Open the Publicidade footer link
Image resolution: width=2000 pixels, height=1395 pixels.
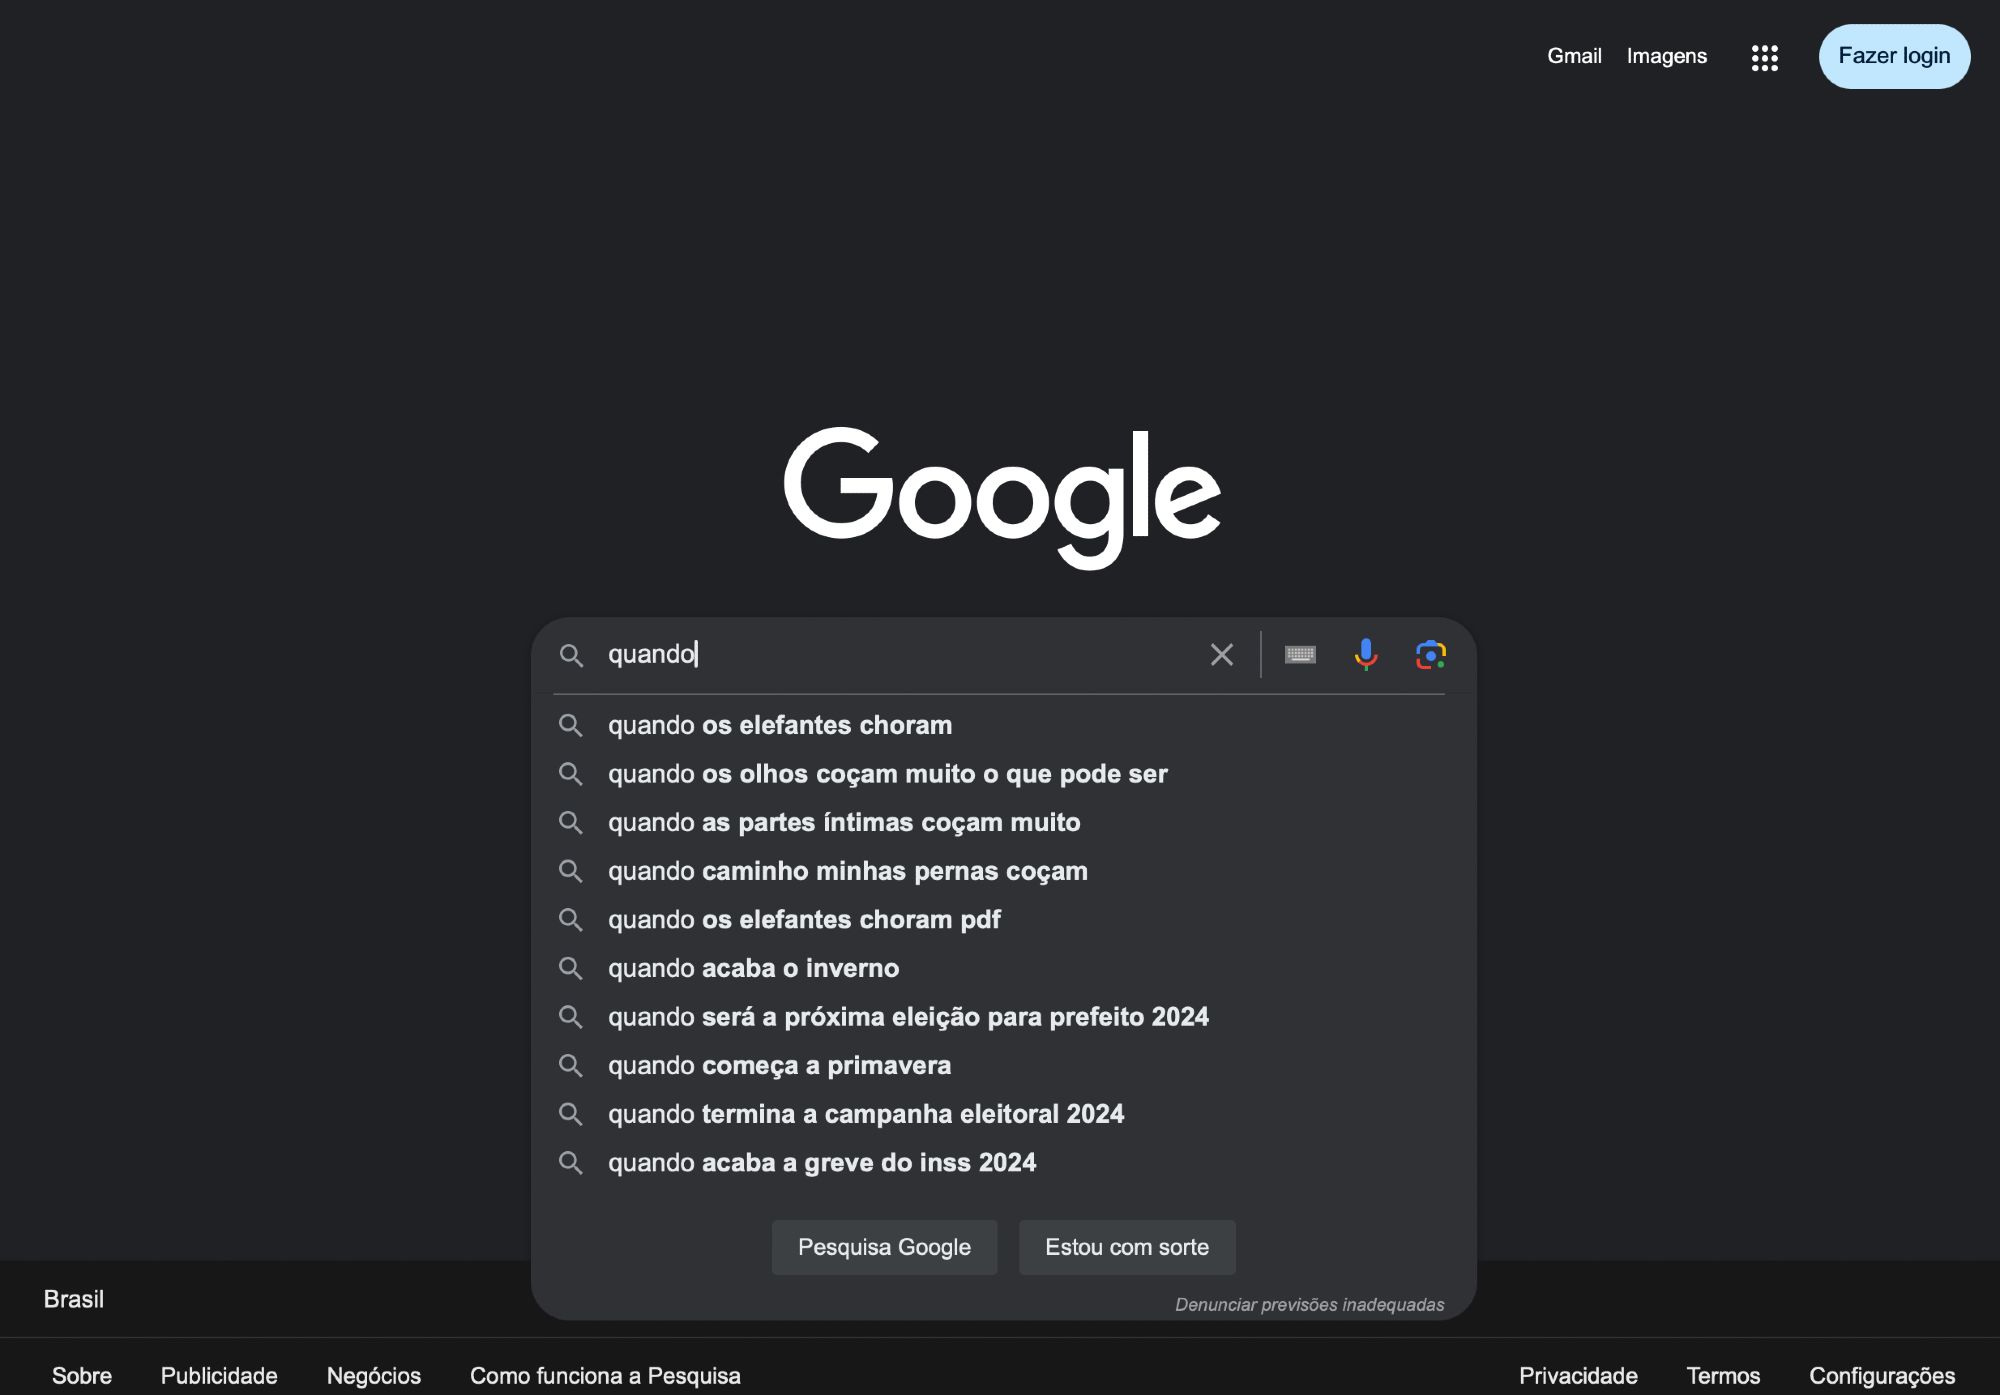[219, 1375]
